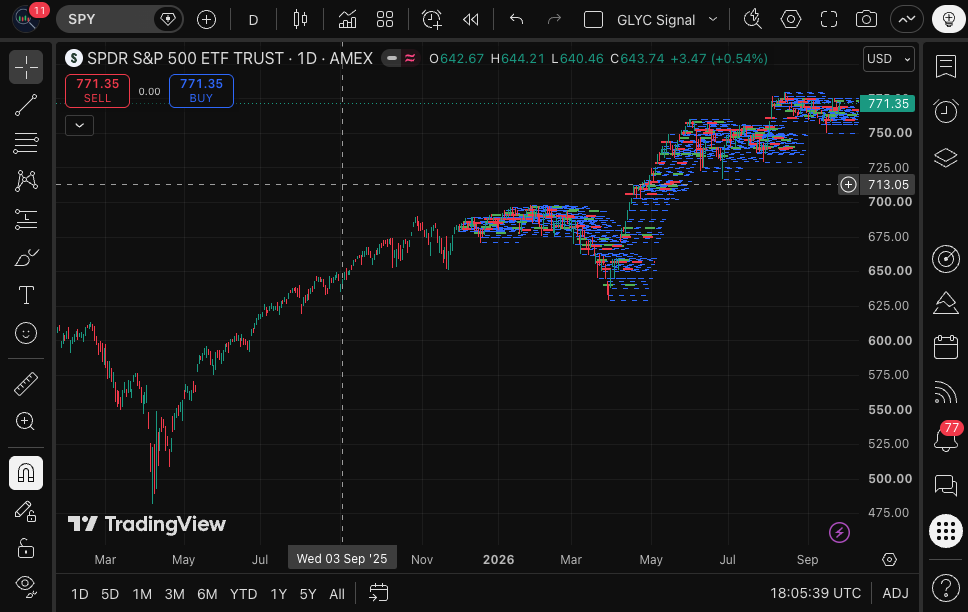Toggle lock all drawing tools
The image size is (968, 612).
[26, 549]
